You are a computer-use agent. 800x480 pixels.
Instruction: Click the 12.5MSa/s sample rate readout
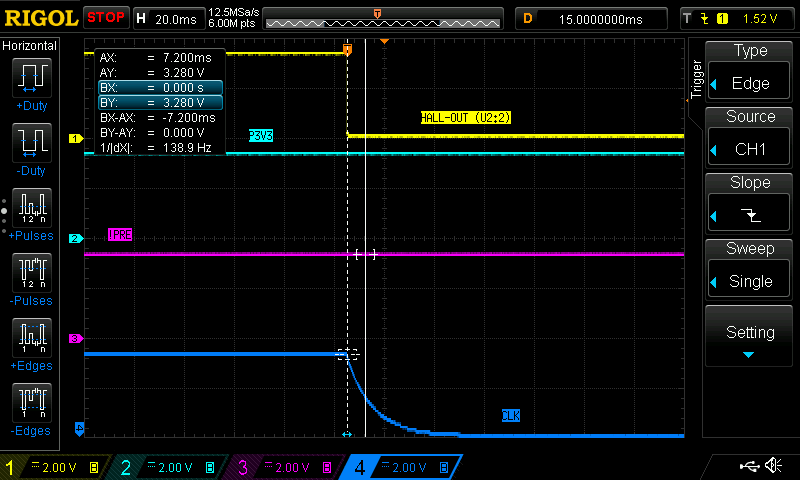coord(234,12)
